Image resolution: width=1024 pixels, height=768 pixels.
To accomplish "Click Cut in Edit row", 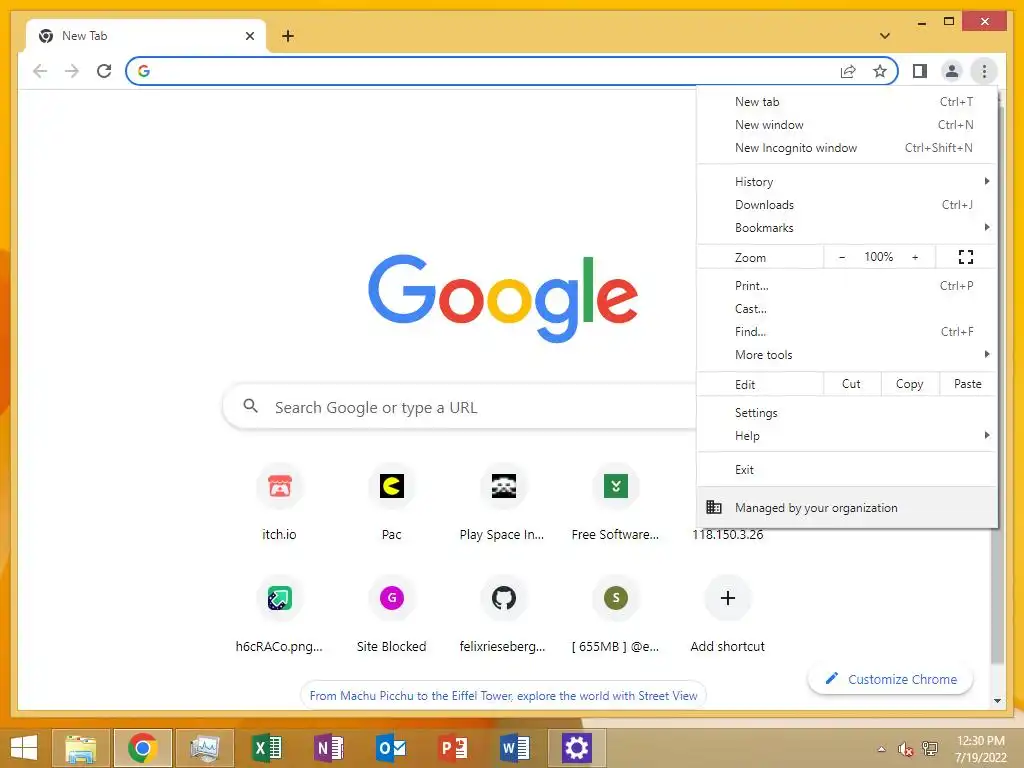I will [852, 384].
